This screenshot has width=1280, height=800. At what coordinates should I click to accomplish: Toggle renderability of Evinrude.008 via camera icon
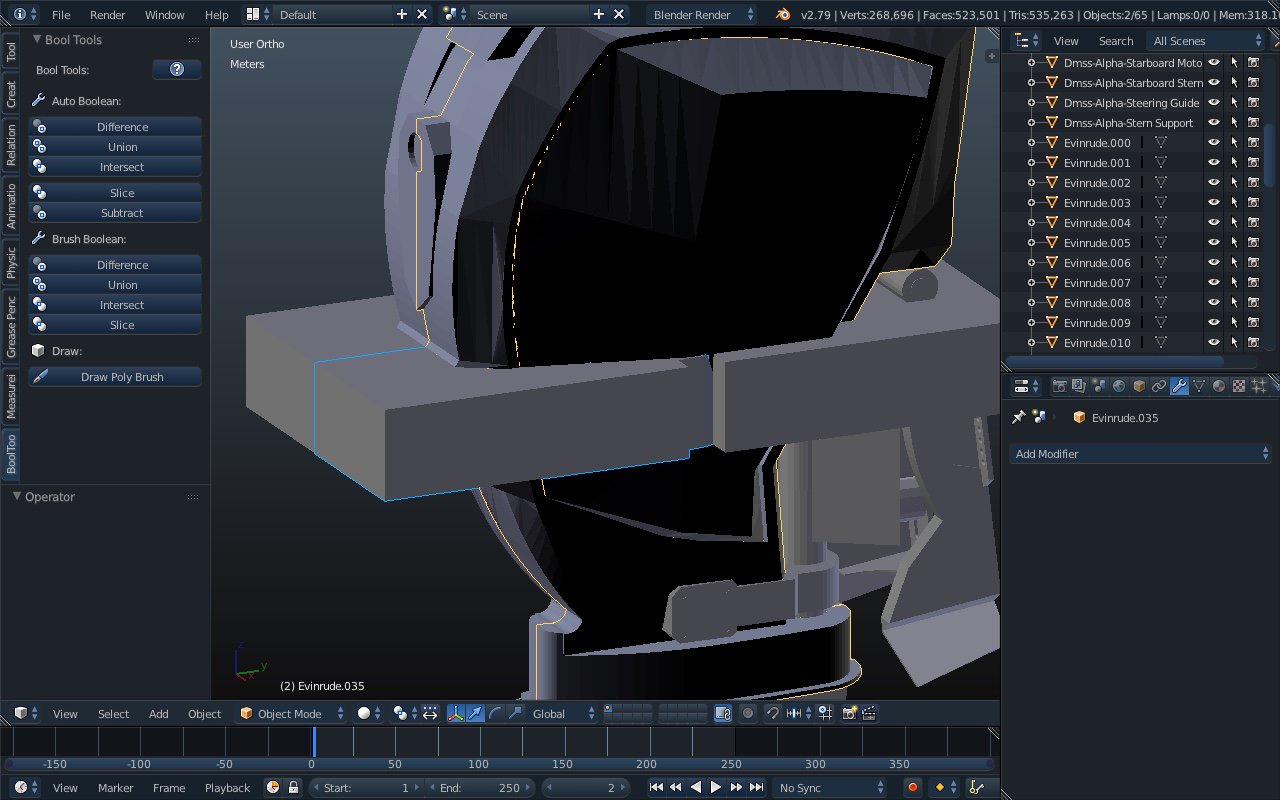point(1253,302)
